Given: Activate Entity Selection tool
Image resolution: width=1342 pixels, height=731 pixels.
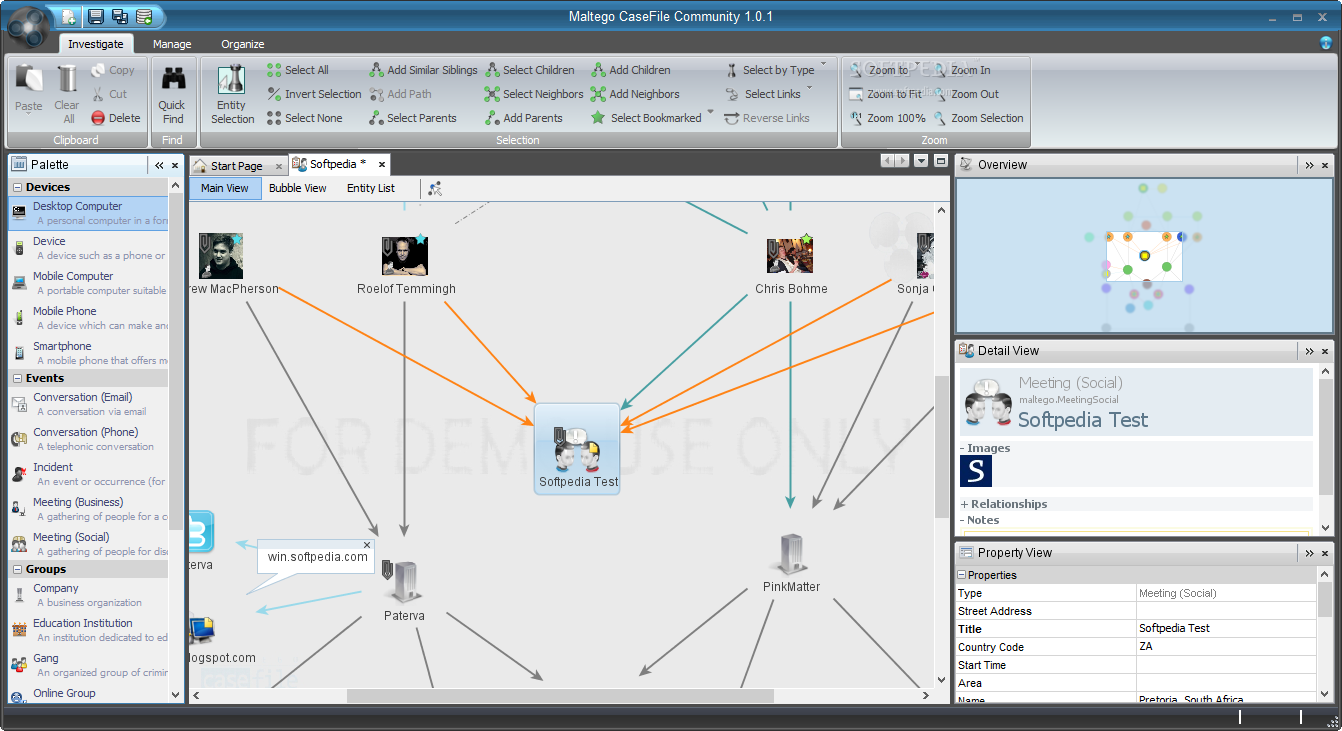Looking at the screenshot, I should tap(232, 94).
